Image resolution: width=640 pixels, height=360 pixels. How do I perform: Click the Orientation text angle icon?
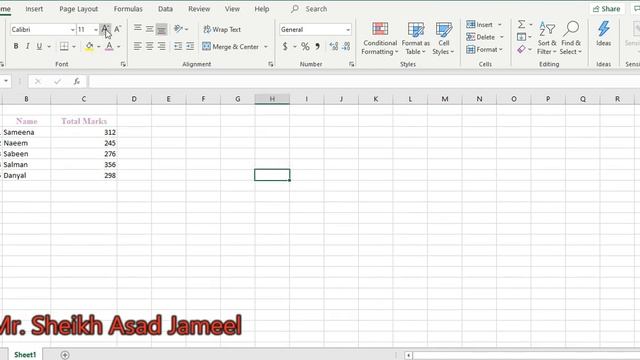point(178,29)
